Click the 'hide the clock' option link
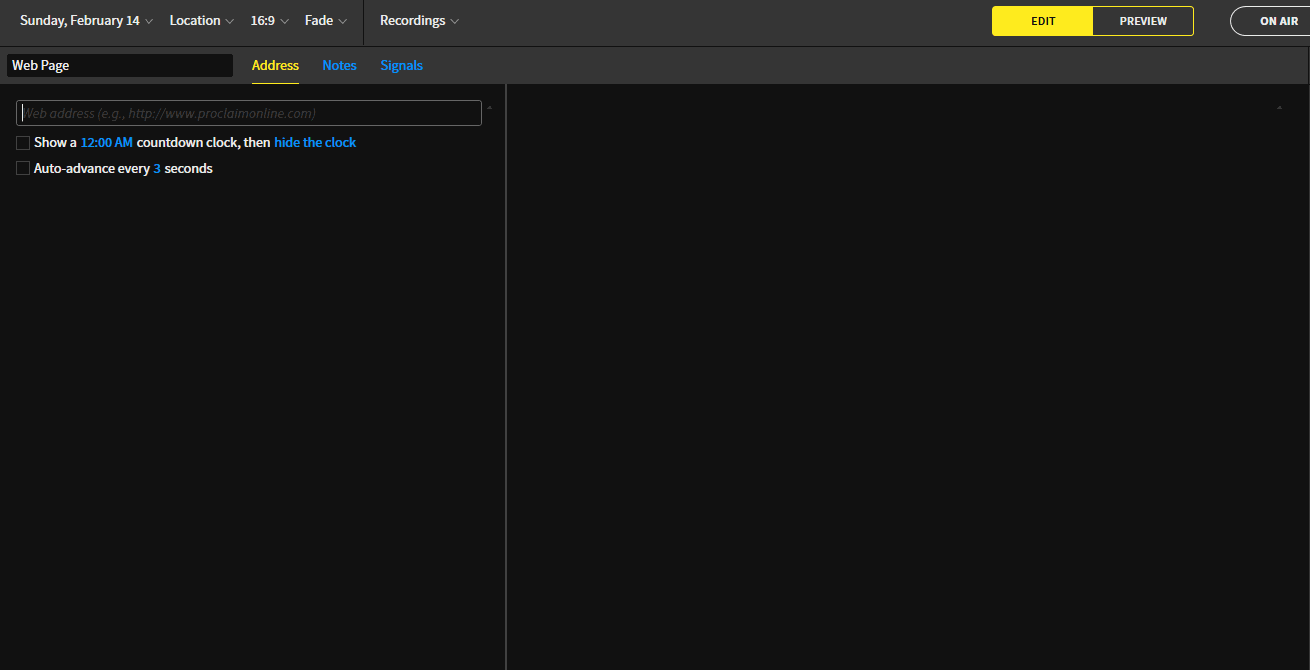The image size is (1310, 670). 315,143
